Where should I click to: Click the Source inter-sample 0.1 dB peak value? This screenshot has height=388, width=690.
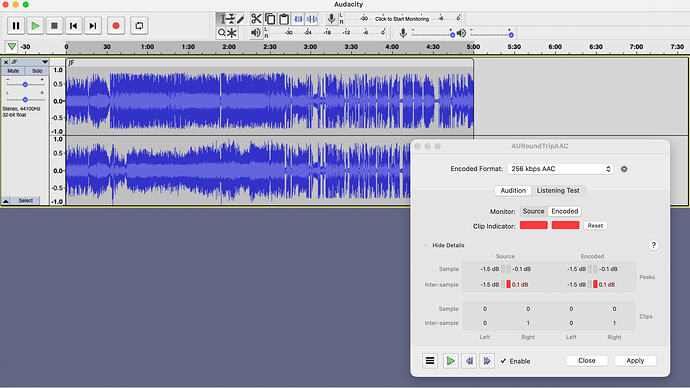(x=520, y=285)
